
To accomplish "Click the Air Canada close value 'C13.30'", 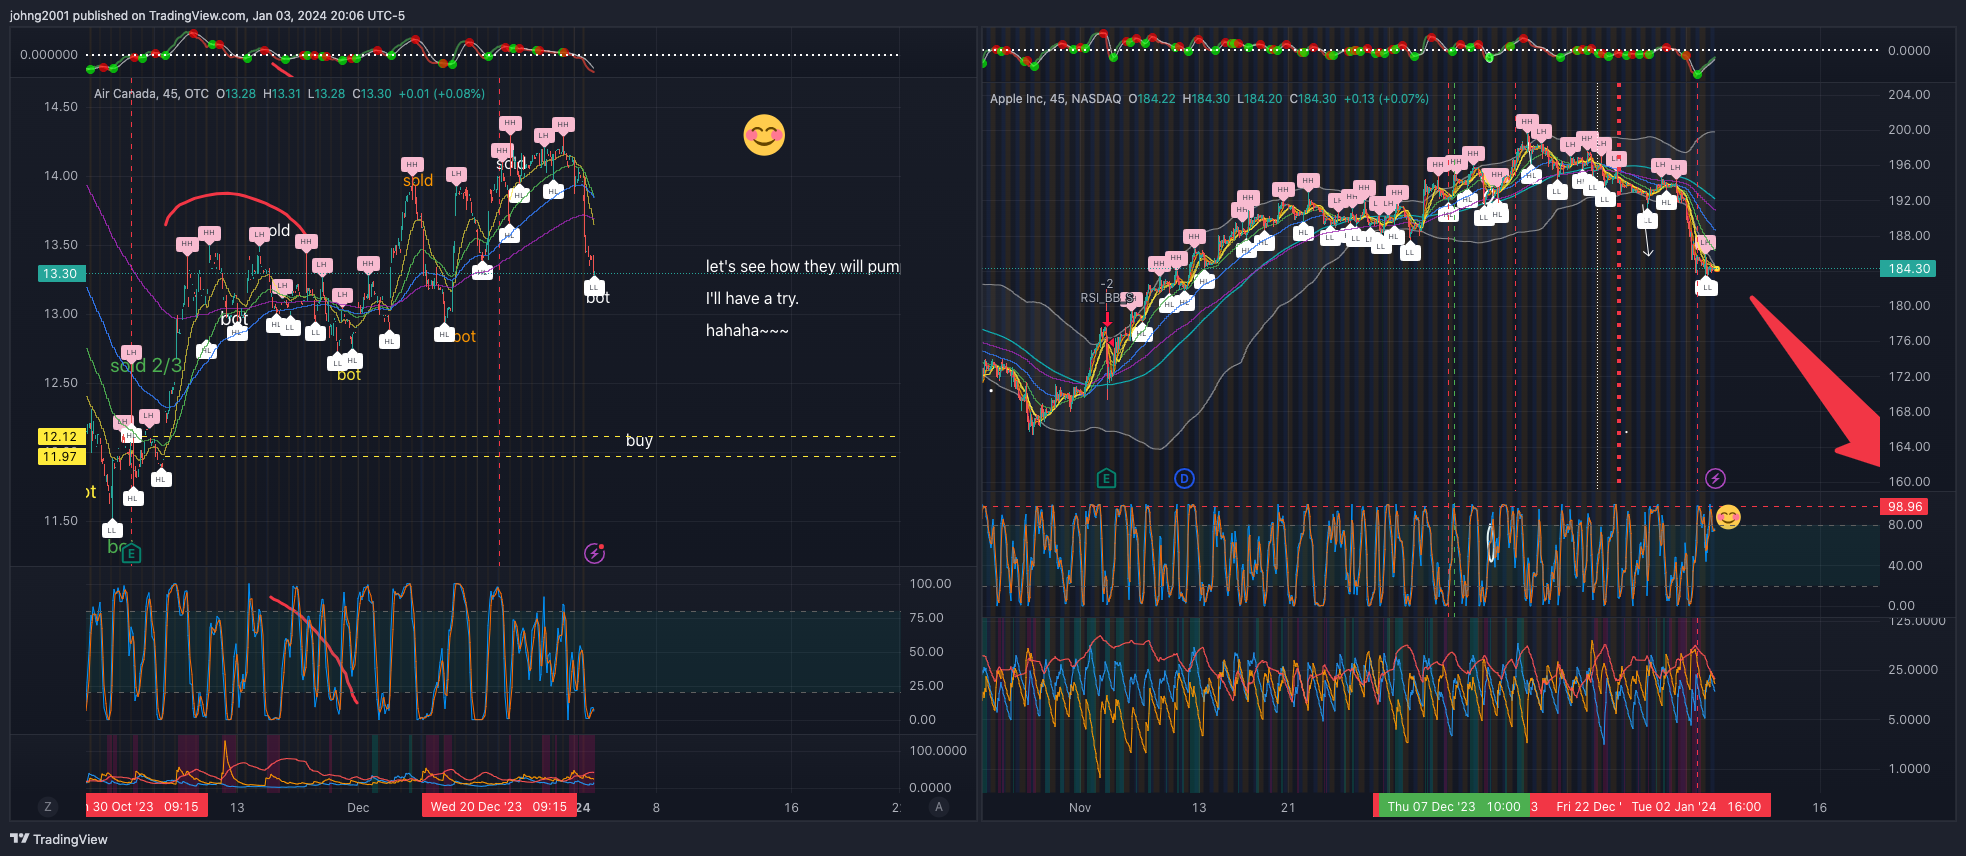I will pyautogui.click(x=372, y=94).
